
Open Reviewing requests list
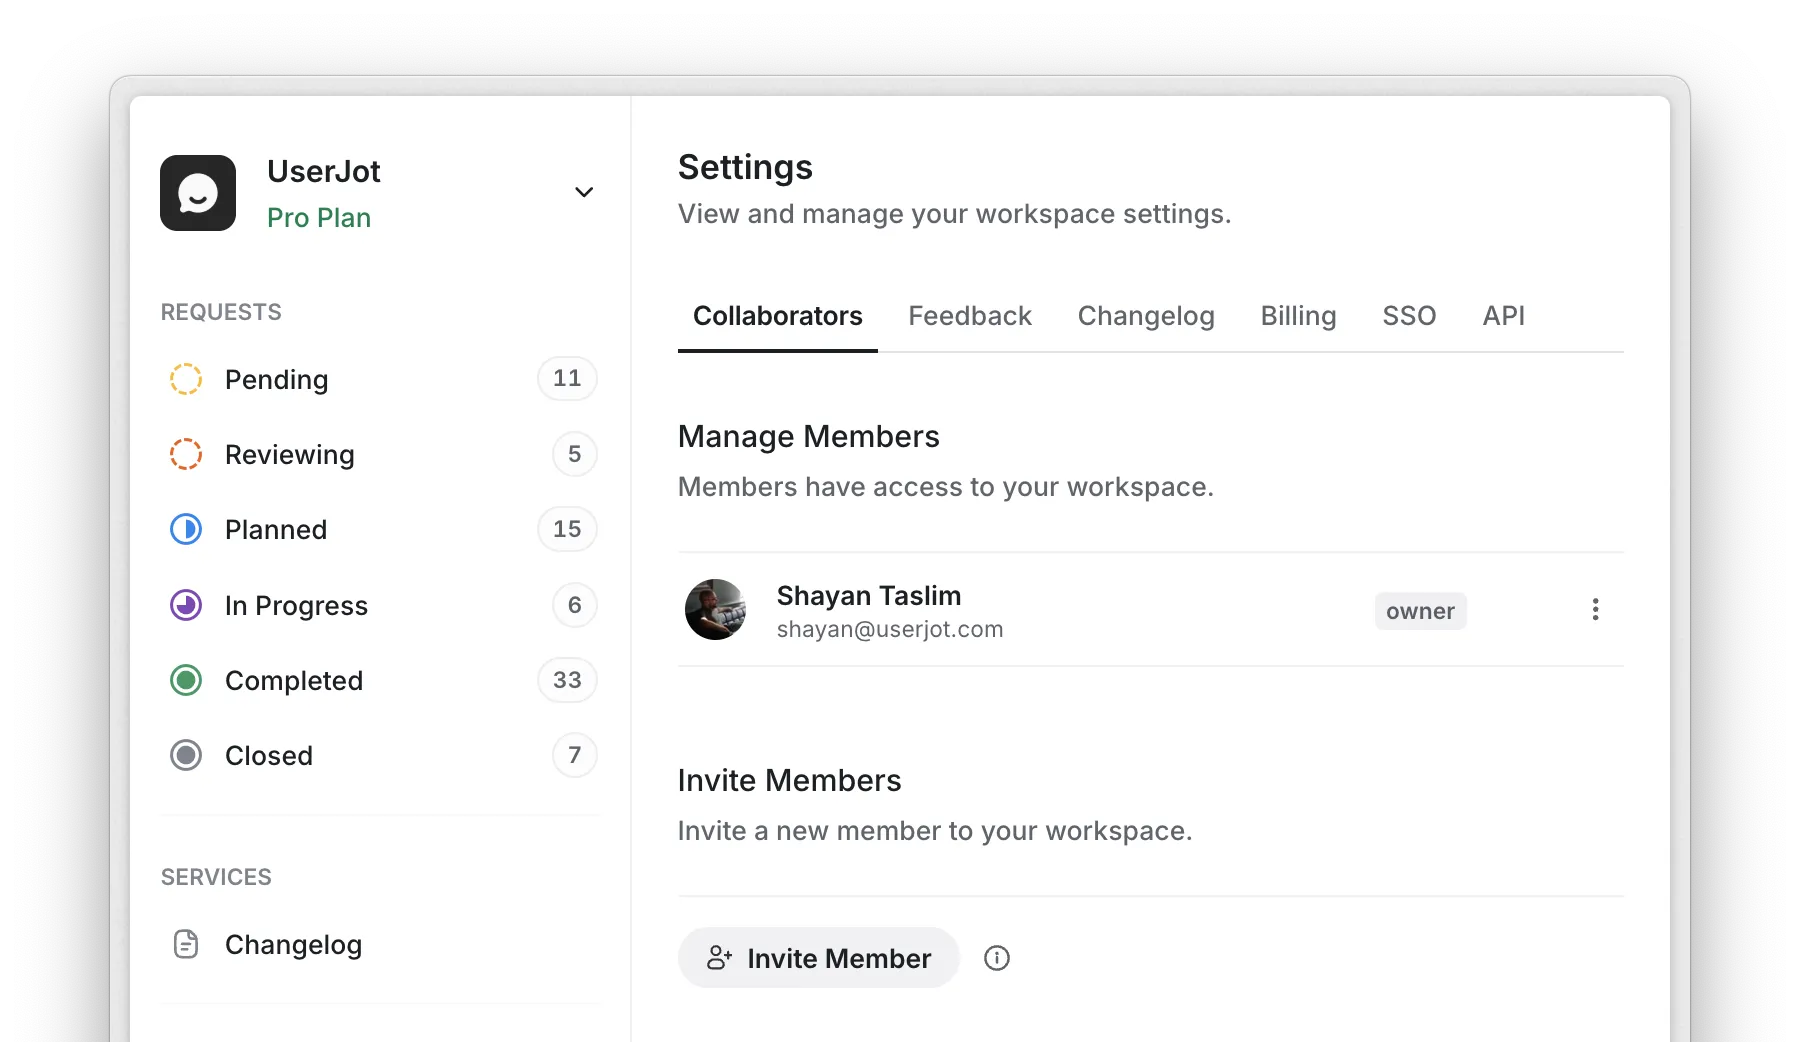click(x=380, y=454)
